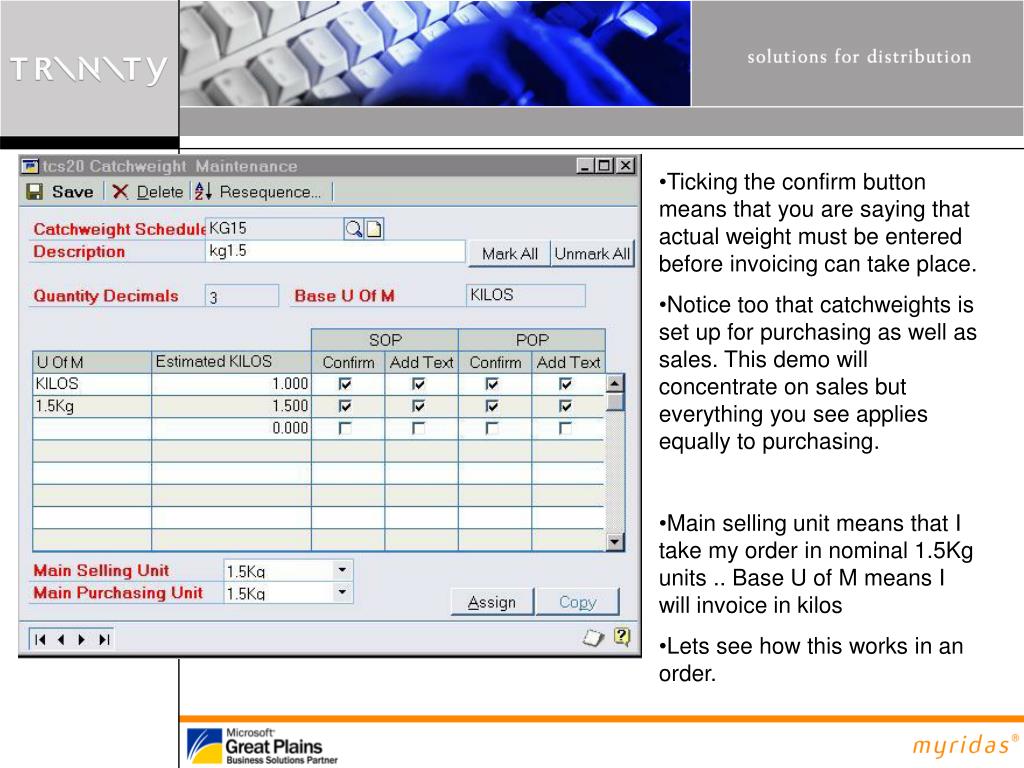Open the help question mark icon
The width and height of the screenshot is (1024, 768).
(x=622, y=636)
